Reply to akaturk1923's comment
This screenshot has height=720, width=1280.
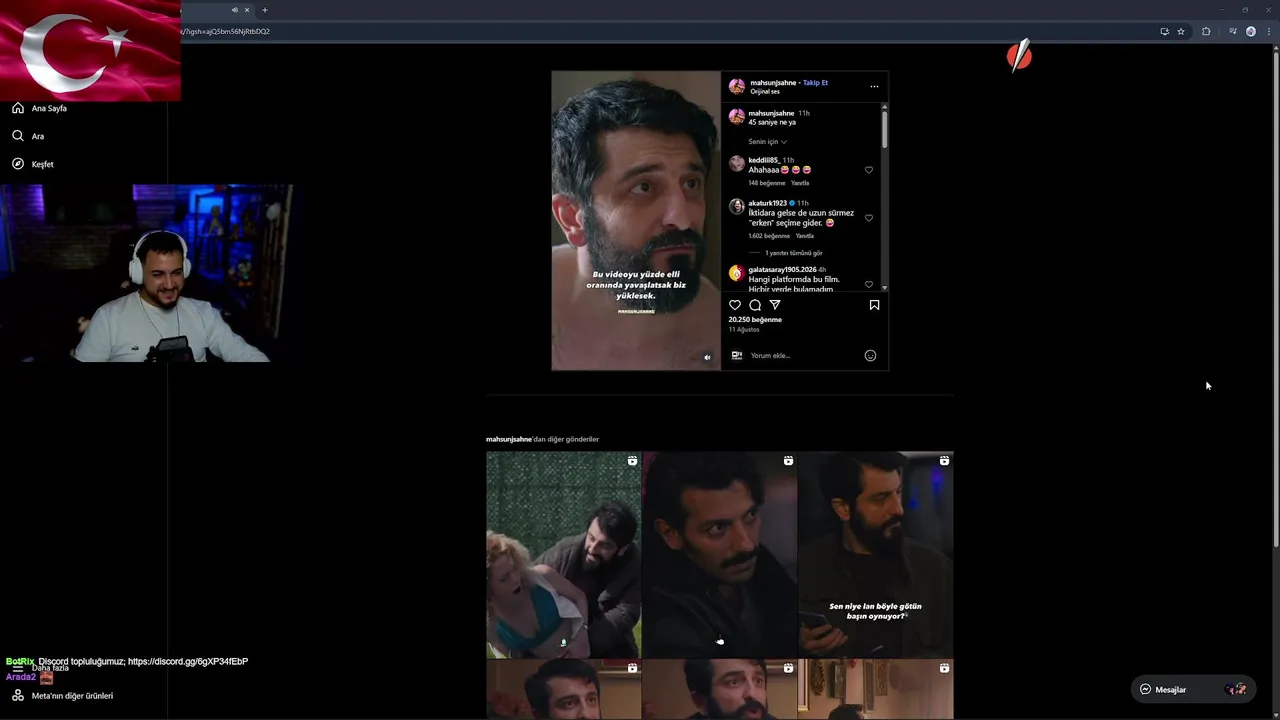(805, 236)
